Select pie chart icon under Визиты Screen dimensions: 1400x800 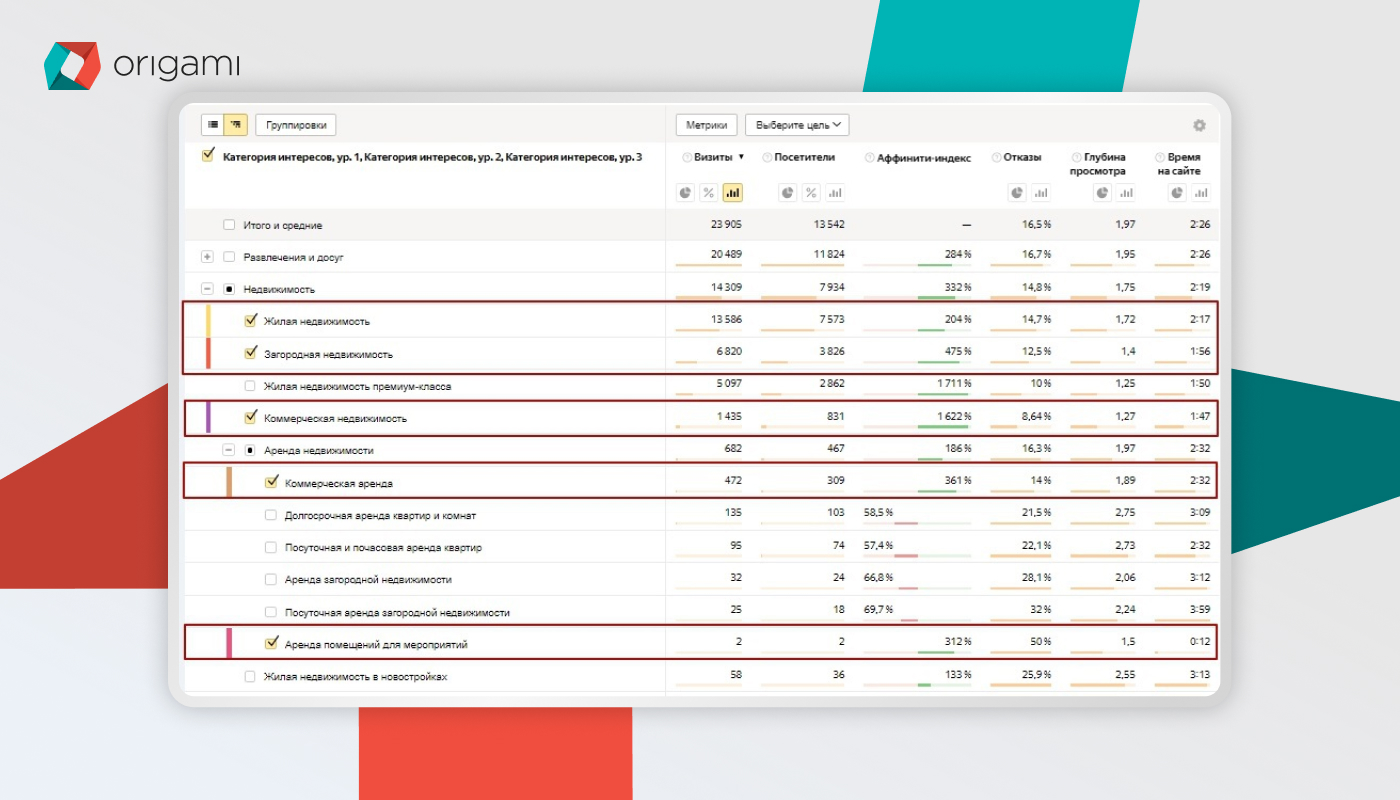[x=685, y=192]
